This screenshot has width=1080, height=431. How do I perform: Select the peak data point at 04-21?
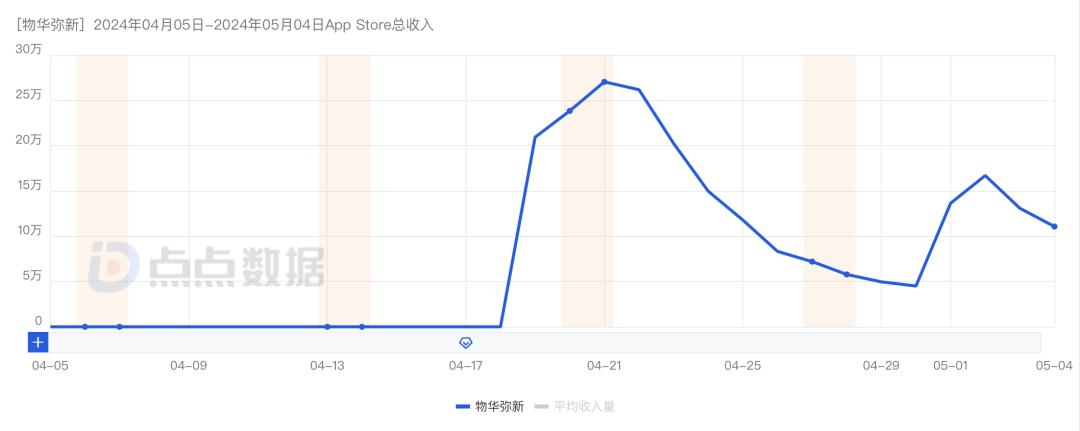point(604,82)
